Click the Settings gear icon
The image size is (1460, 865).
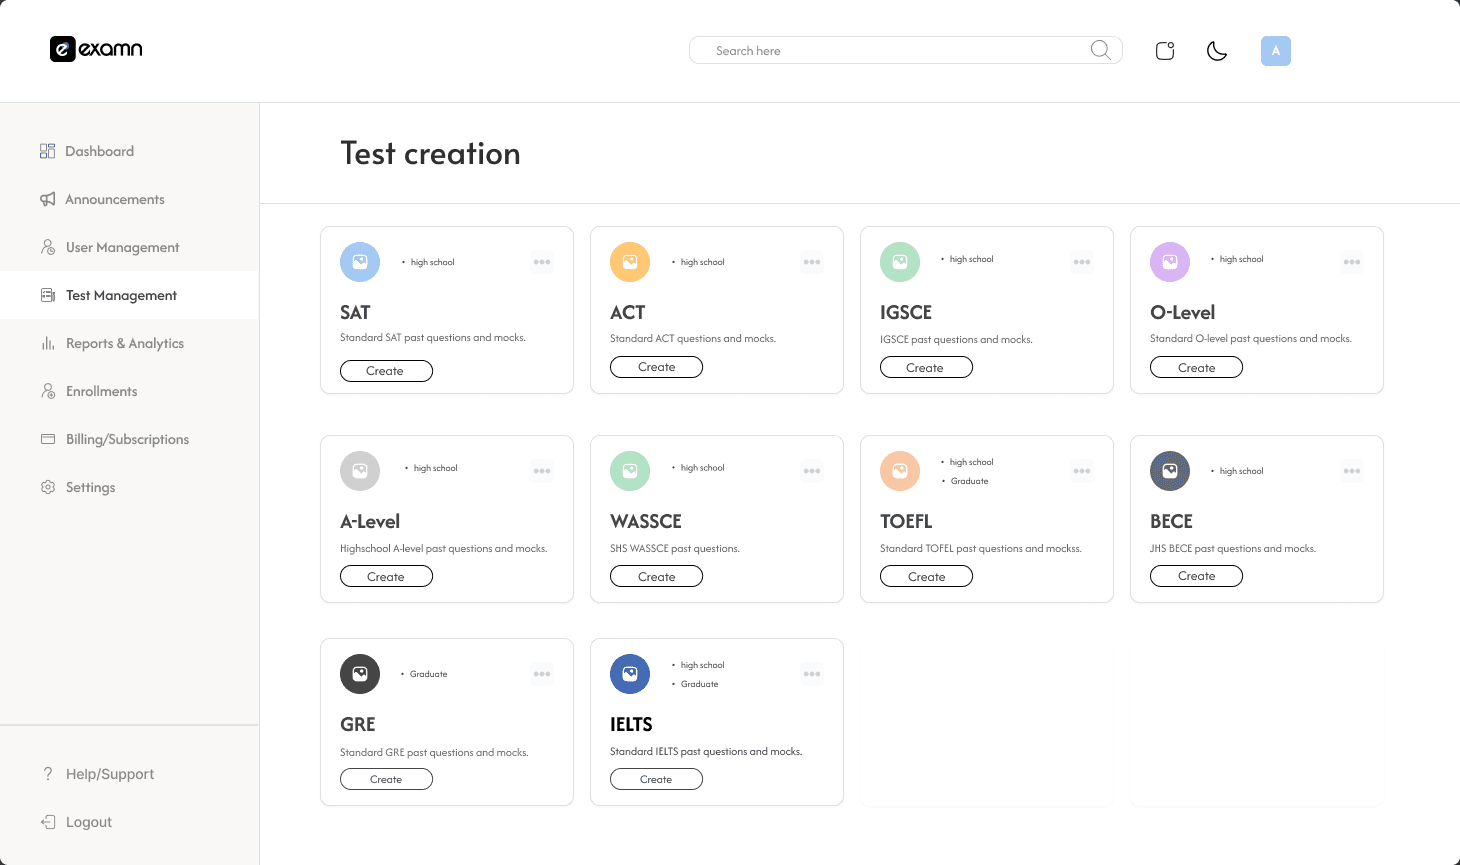[47, 487]
